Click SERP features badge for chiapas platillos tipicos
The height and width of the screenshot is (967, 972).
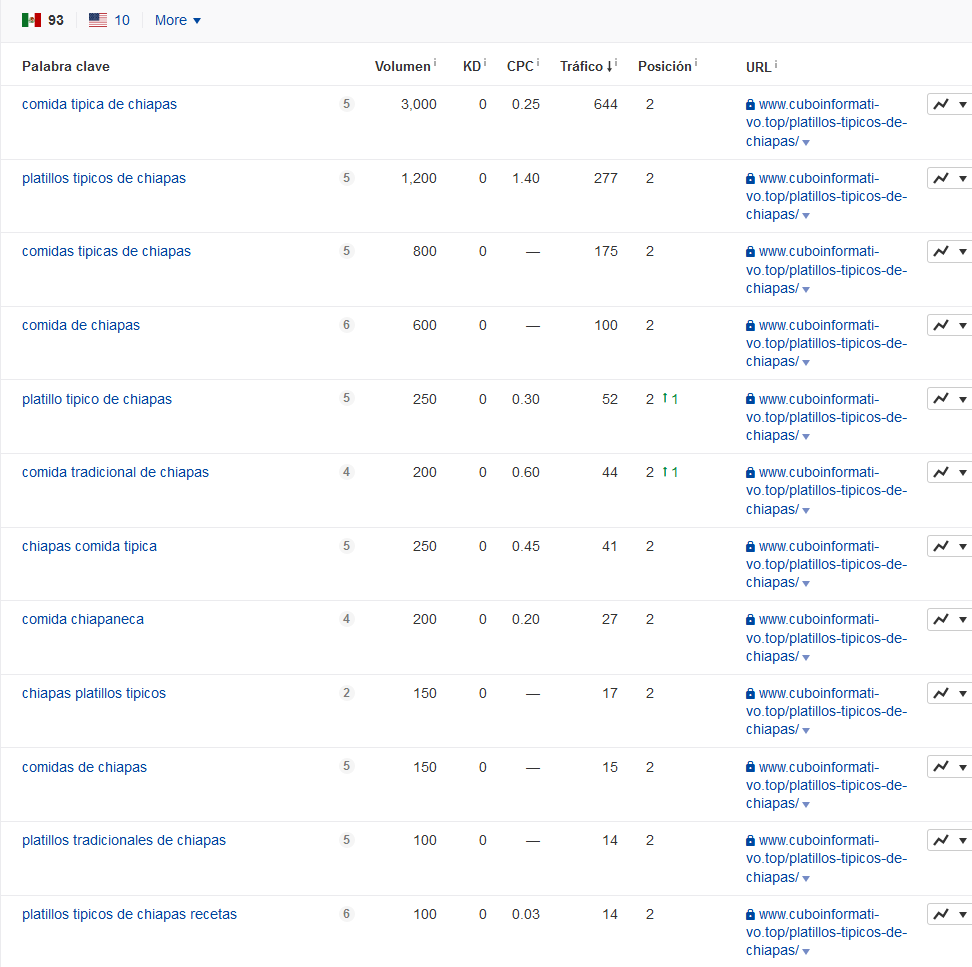tap(347, 693)
